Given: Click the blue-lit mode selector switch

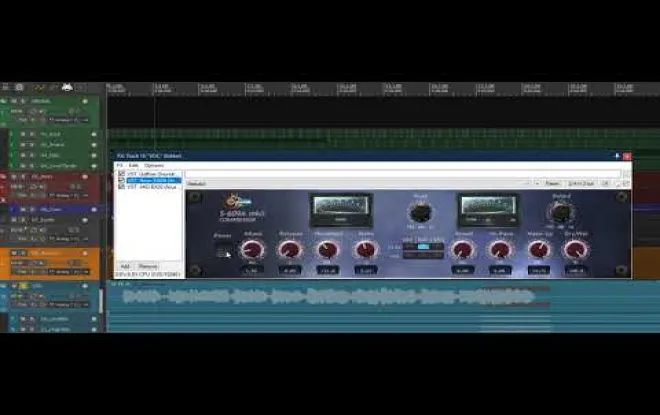Looking at the screenshot, I should click(423, 247).
